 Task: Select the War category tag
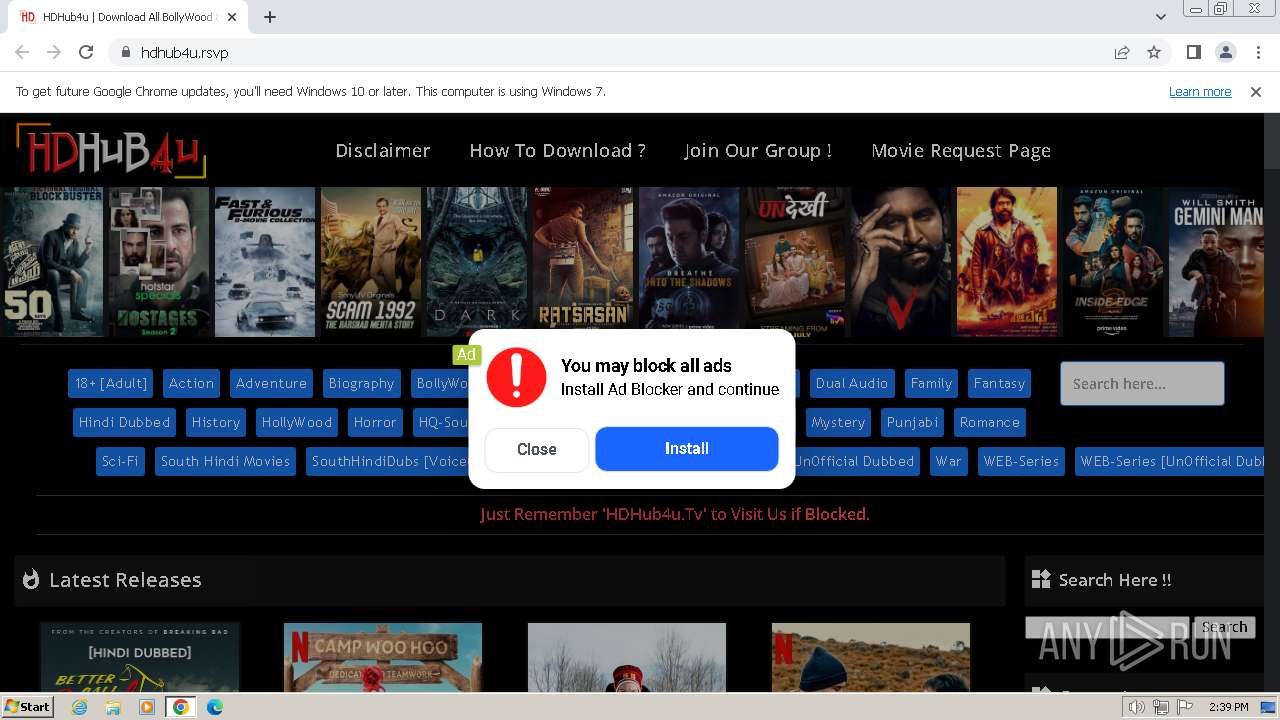coord(948,461)
